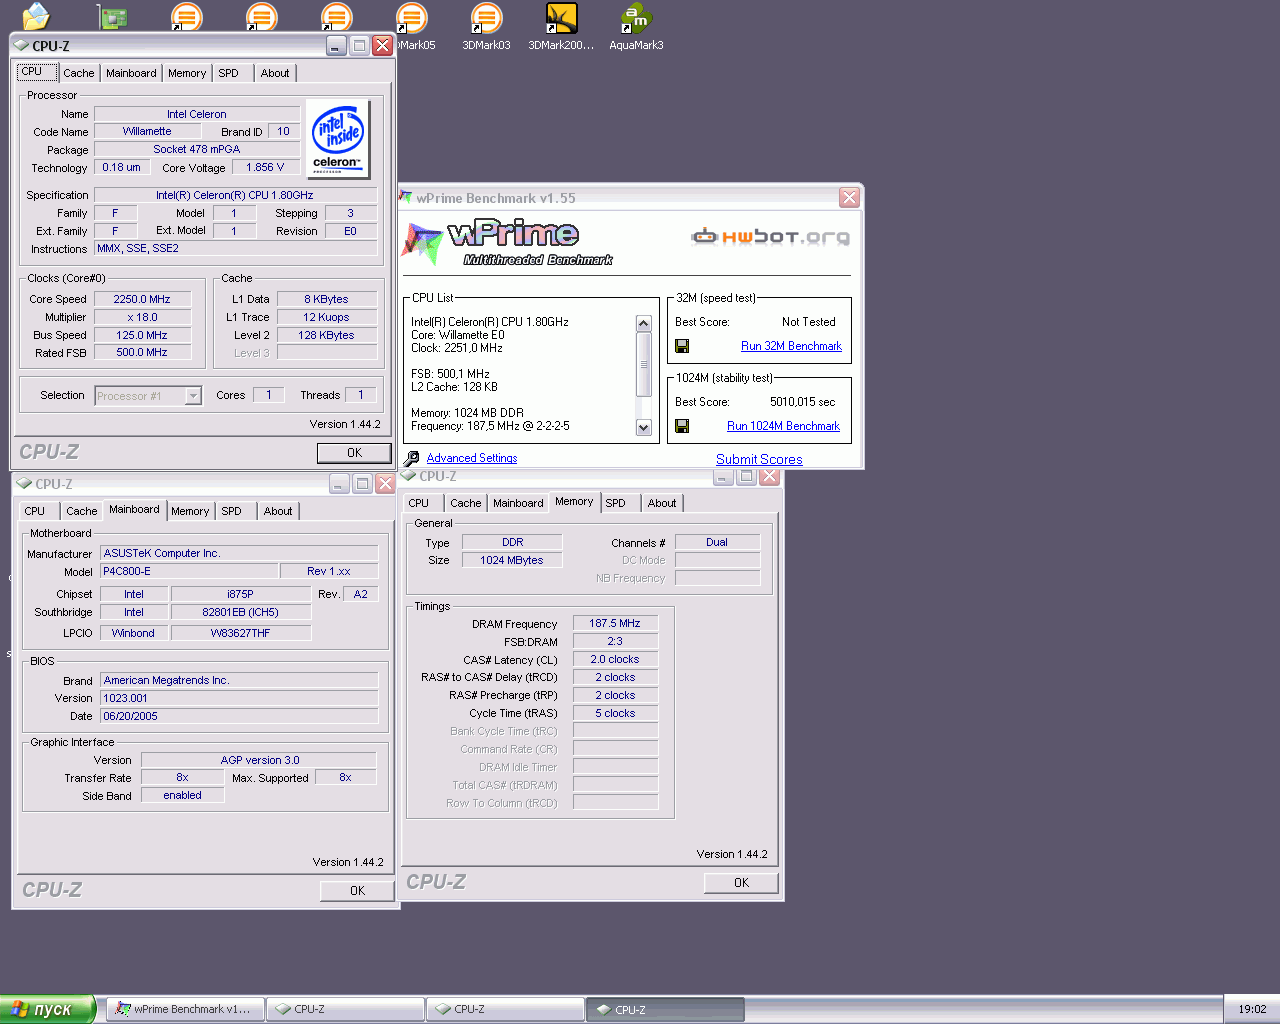
Task: Select SPD tab in top CPU-Z window
Action: tap(229, 73)
